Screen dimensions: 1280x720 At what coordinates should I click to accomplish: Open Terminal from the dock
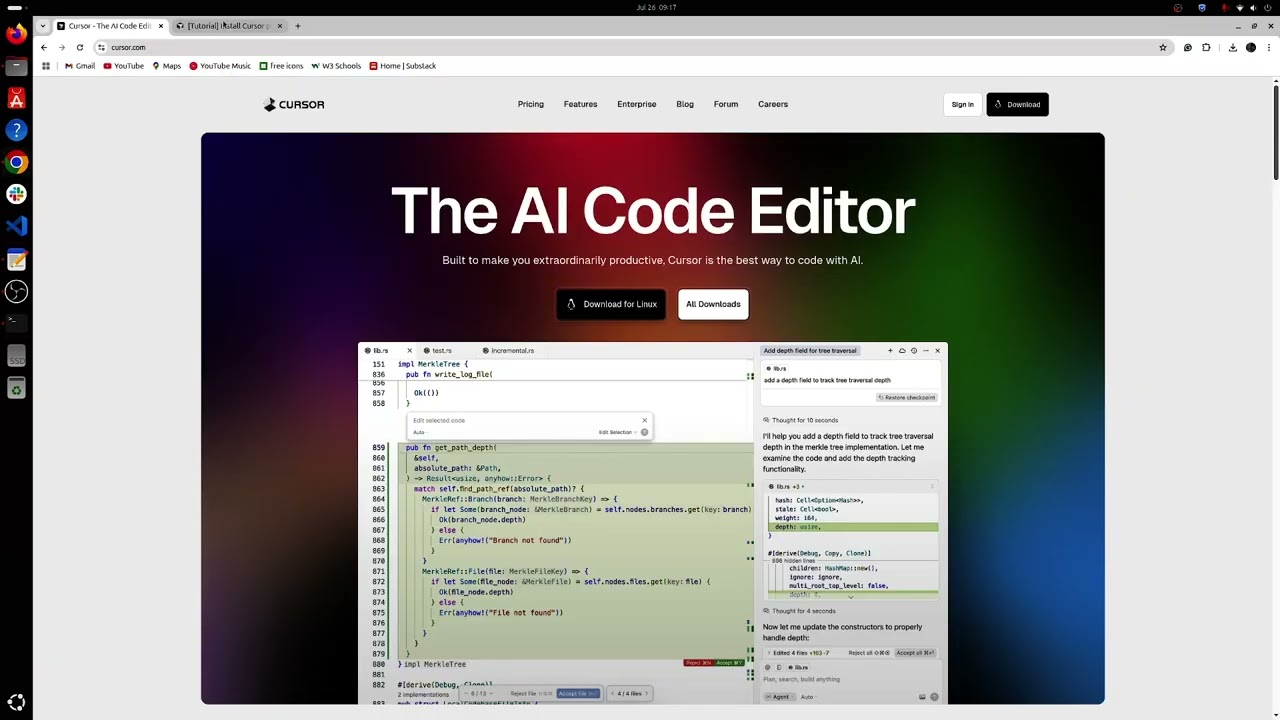[16, 323]
